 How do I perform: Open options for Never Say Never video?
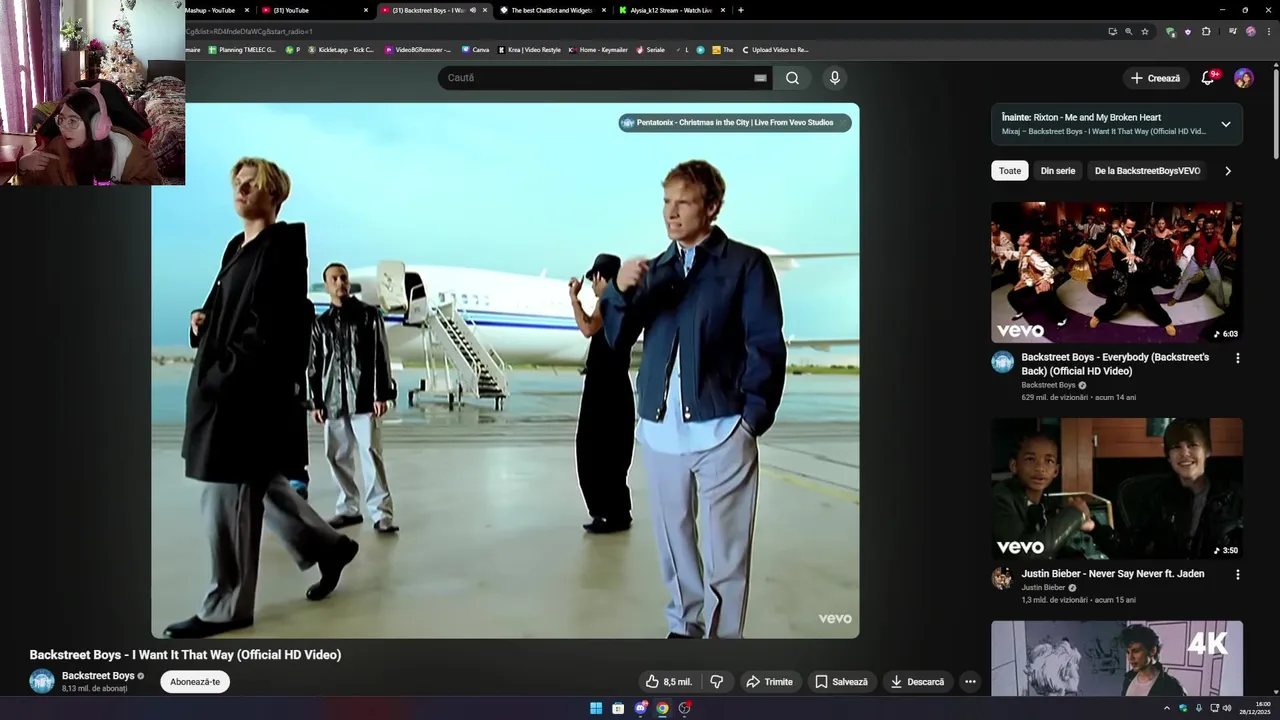[x=1237, y=575]
